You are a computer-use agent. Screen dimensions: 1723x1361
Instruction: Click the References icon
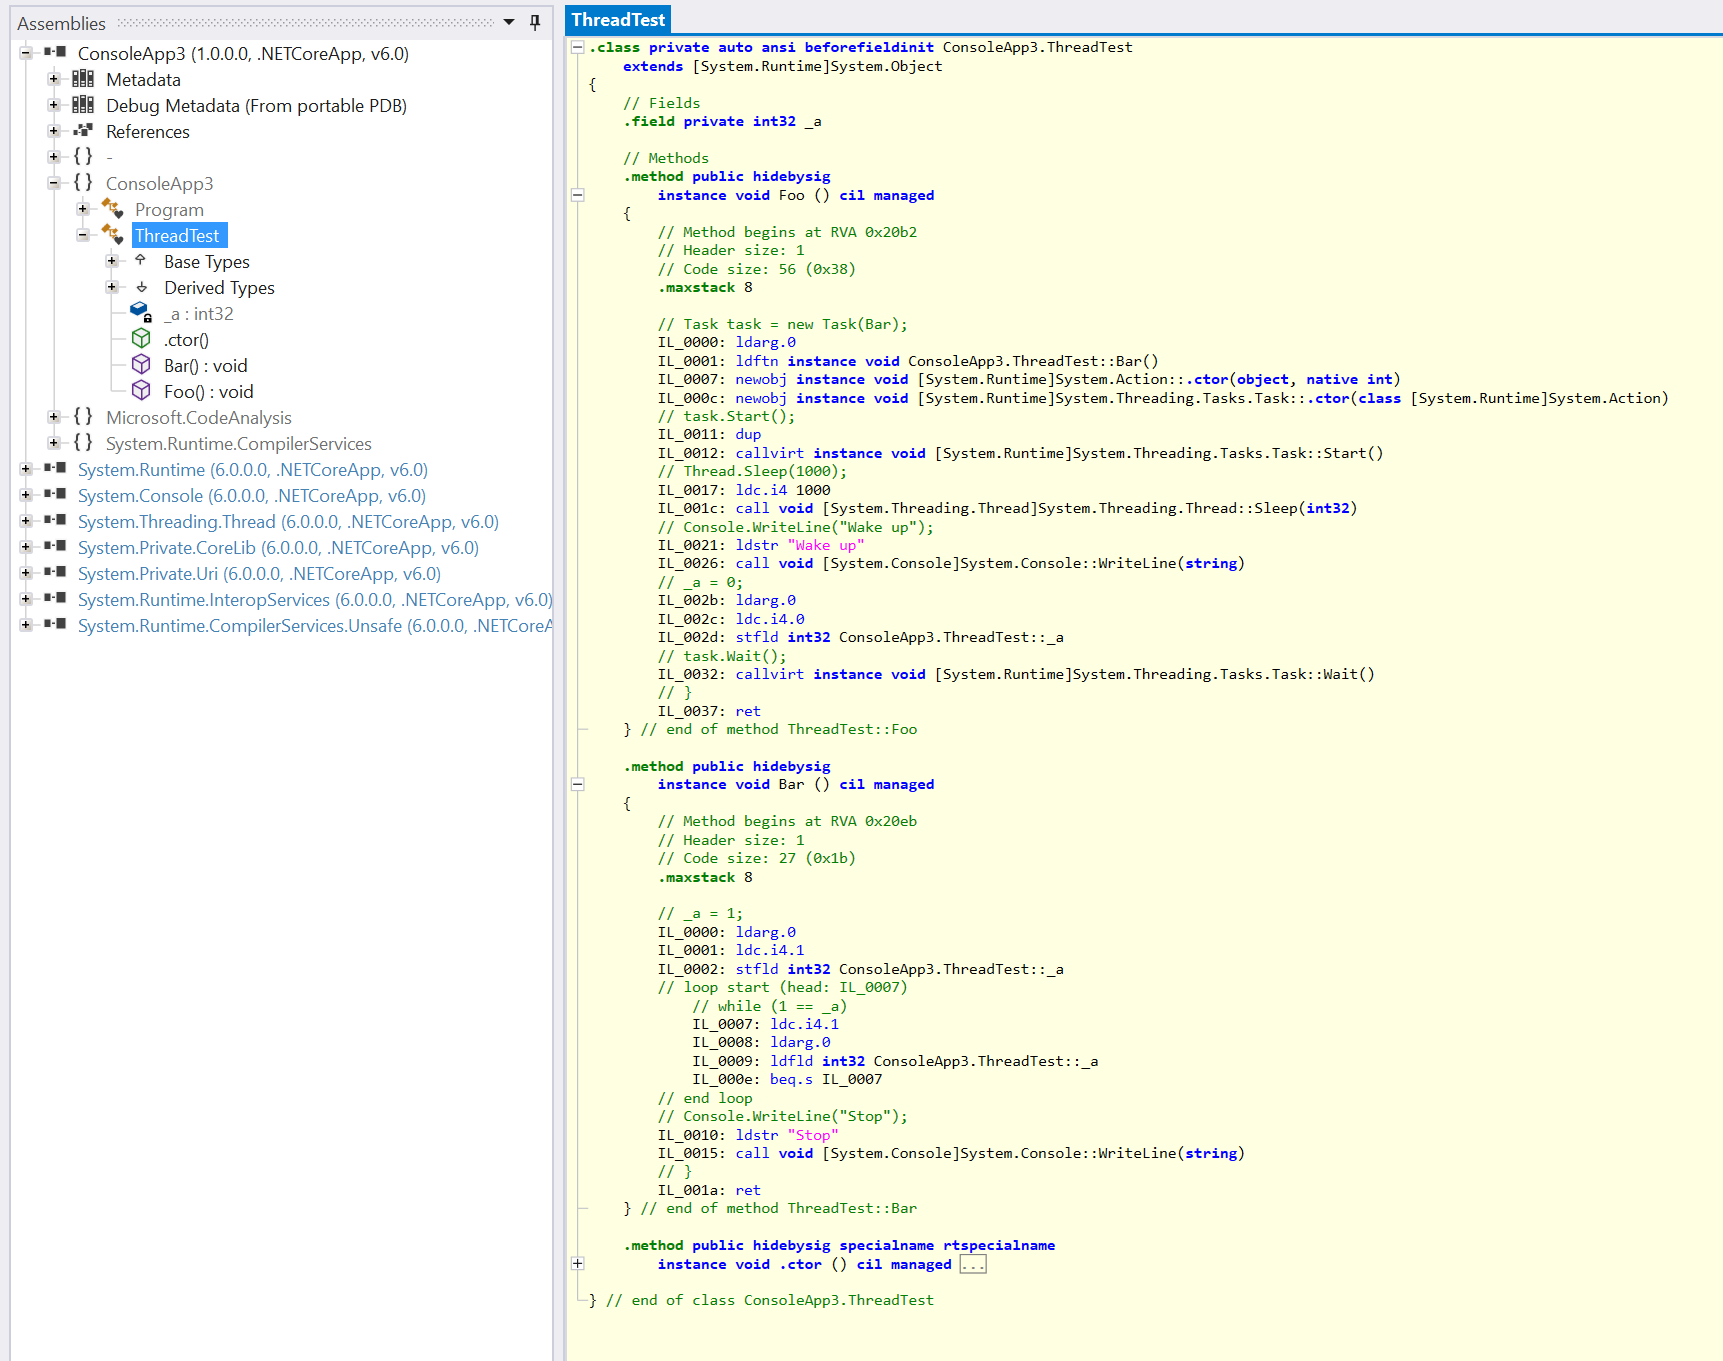click(x=83, y=131)
